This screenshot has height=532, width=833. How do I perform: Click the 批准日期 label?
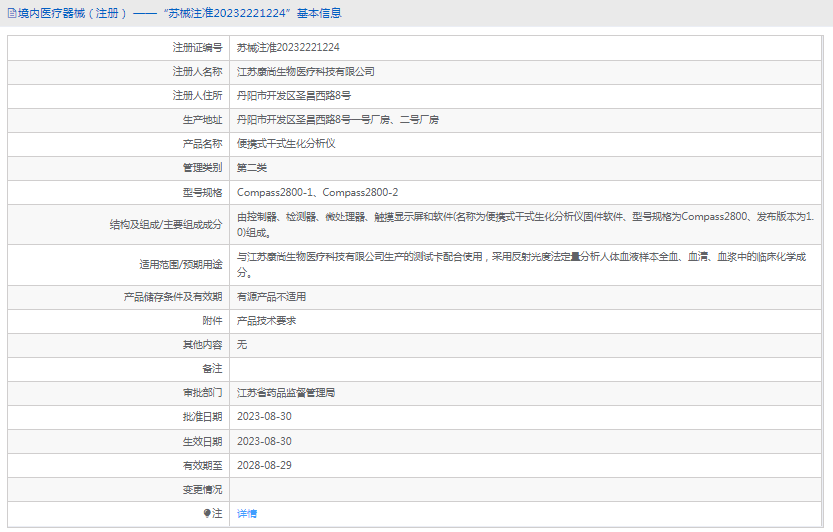[202, 417]
